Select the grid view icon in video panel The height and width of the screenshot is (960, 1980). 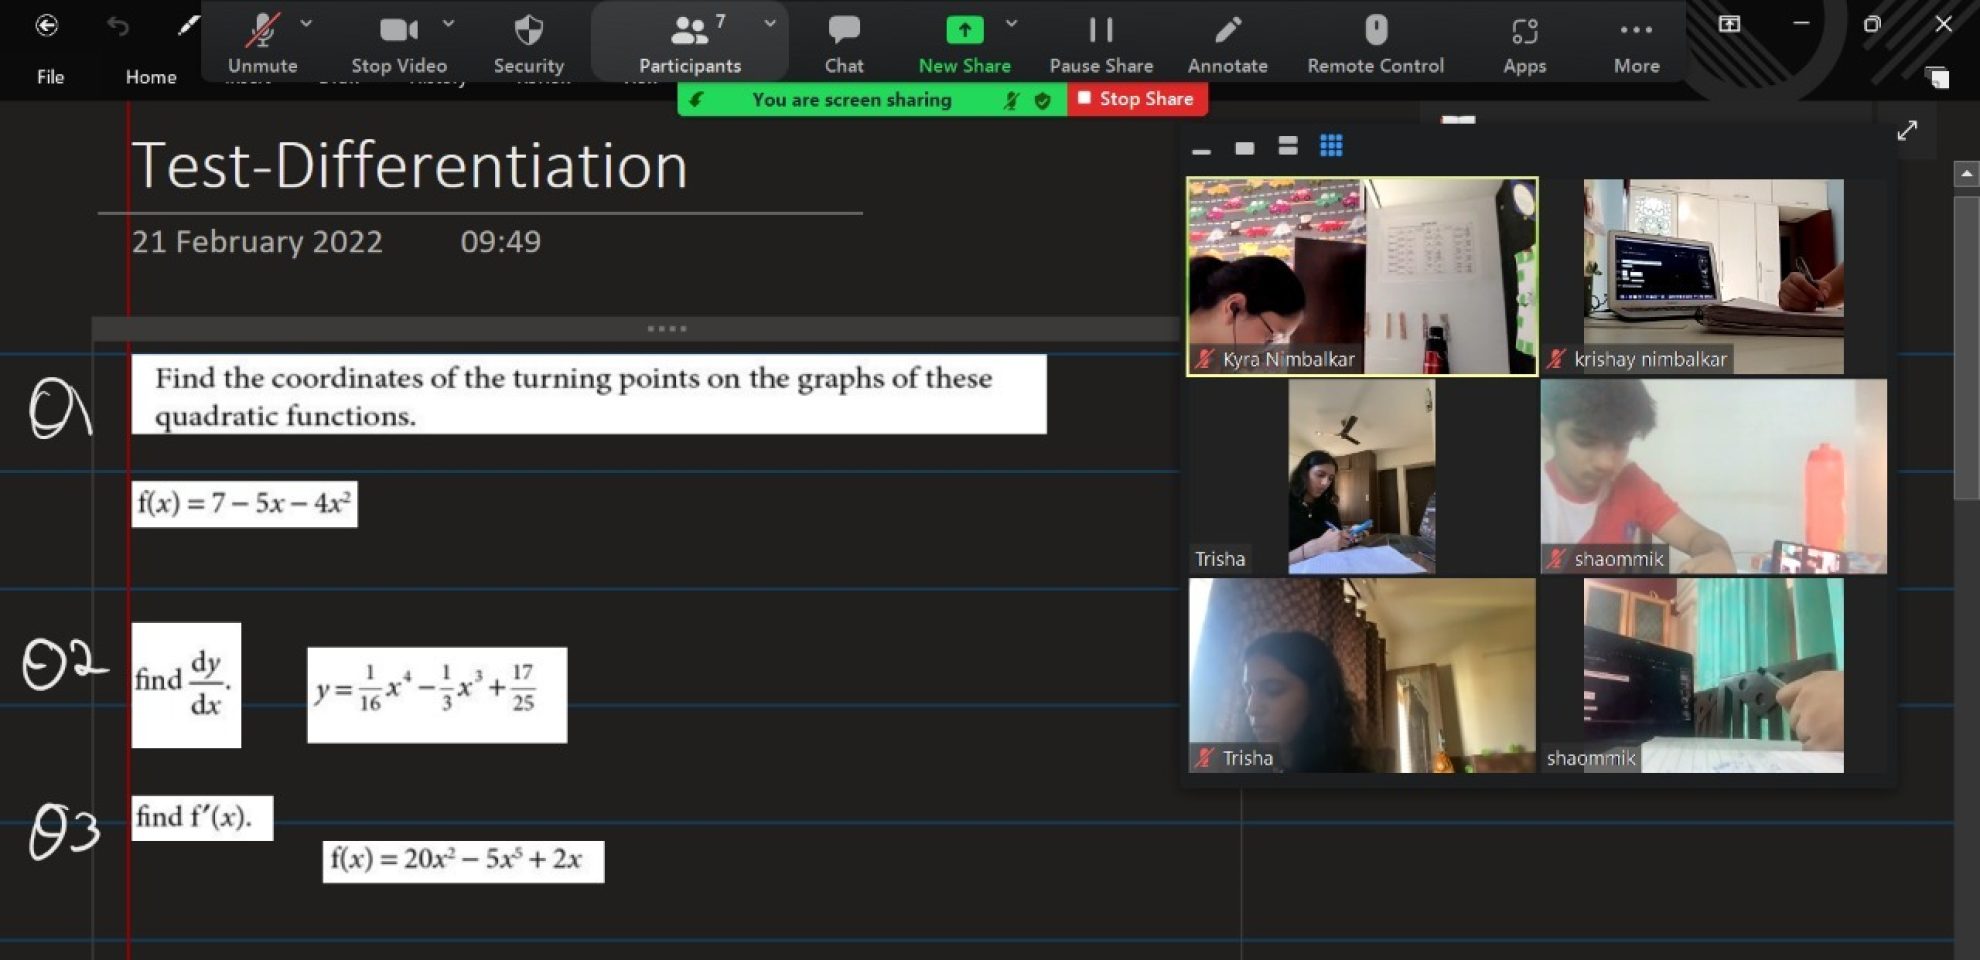tap(1331, 146)
